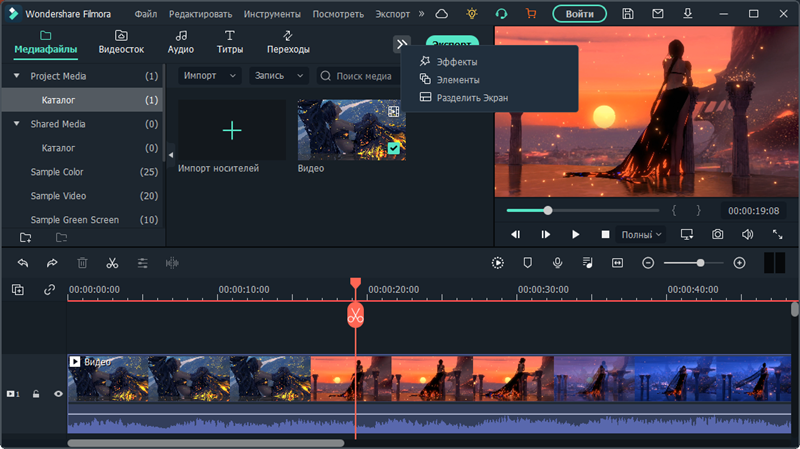
Task: Open the Импорт dropdown
Action: pos(209,76)
